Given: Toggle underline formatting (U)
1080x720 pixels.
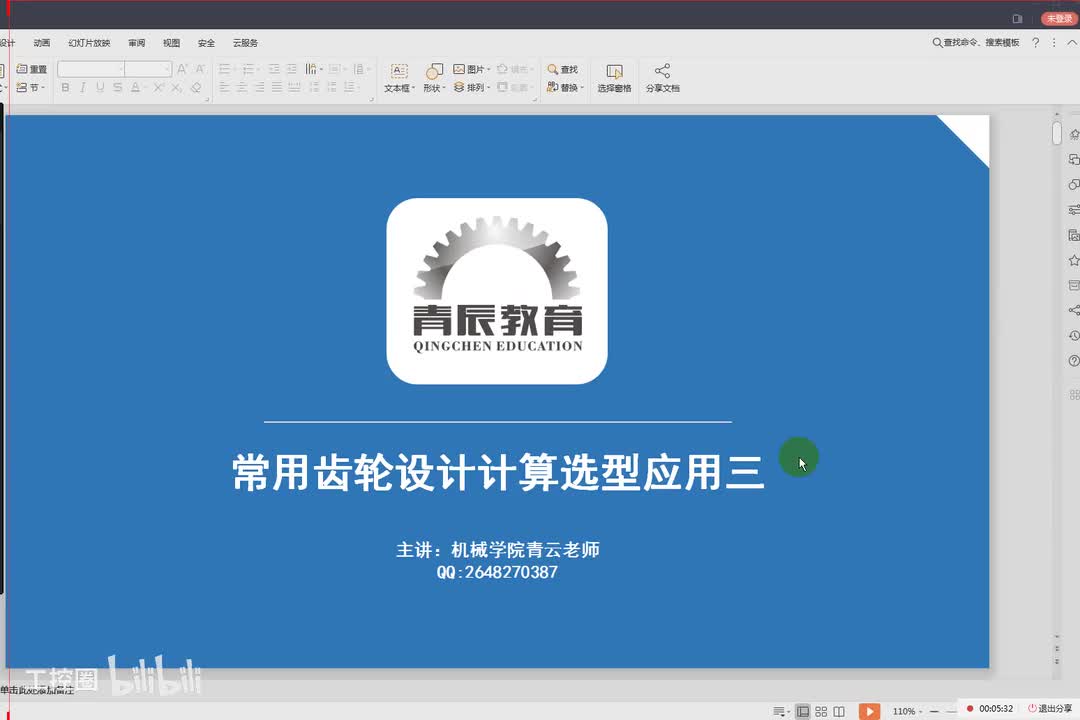Looking at the screenshot, I should (x=100, y=88).
